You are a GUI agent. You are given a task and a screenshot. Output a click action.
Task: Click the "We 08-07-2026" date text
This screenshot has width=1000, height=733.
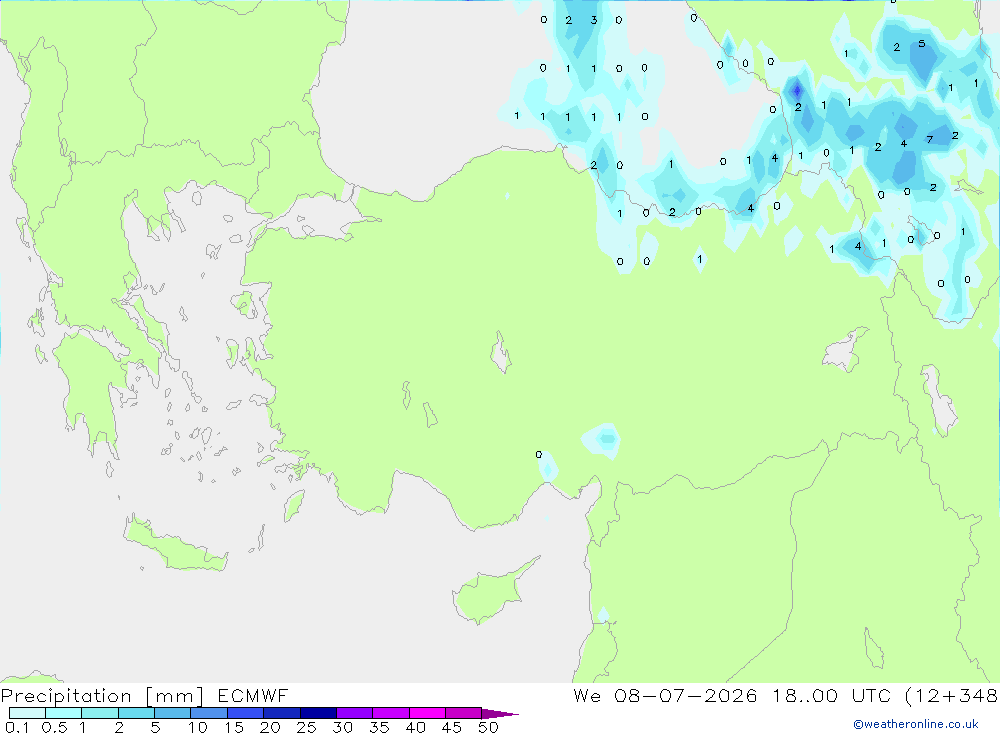point(665,696)
